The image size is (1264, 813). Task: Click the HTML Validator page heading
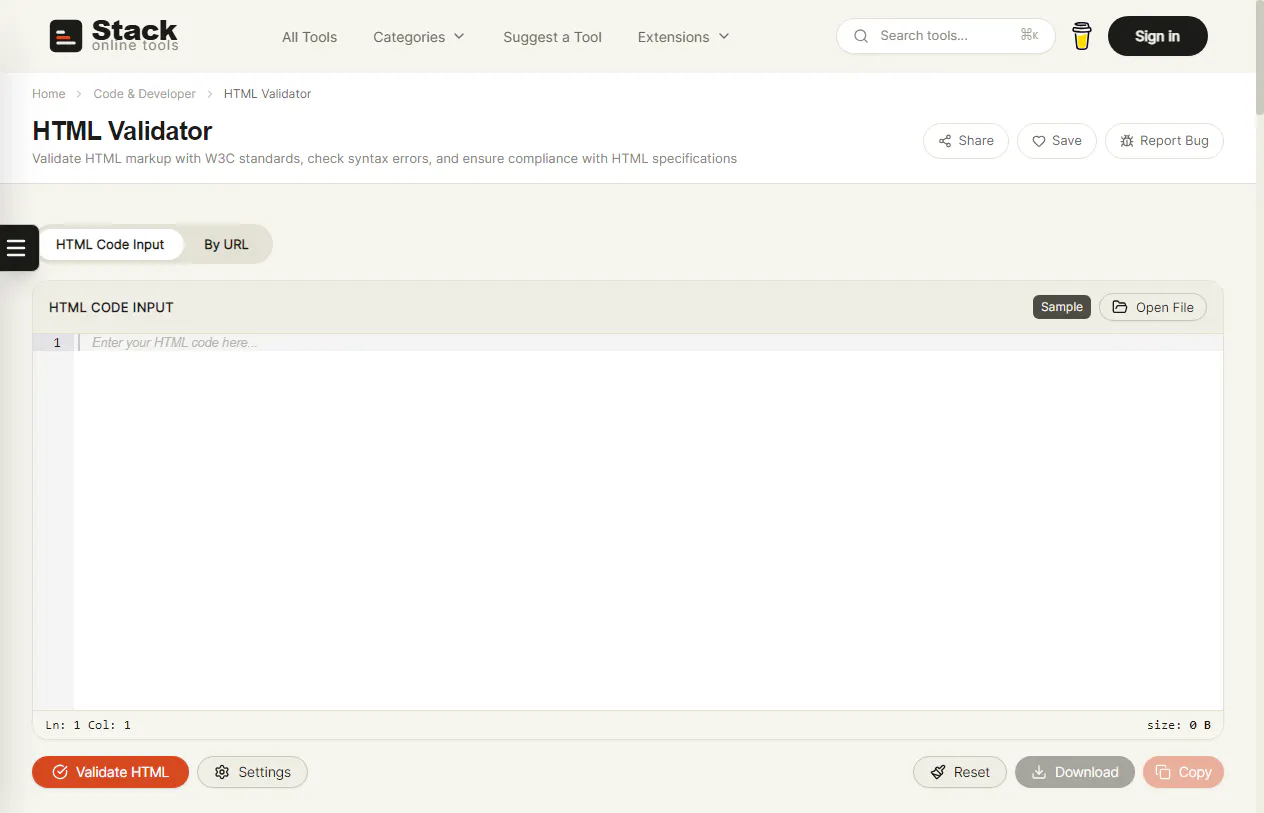pos(122,131)
